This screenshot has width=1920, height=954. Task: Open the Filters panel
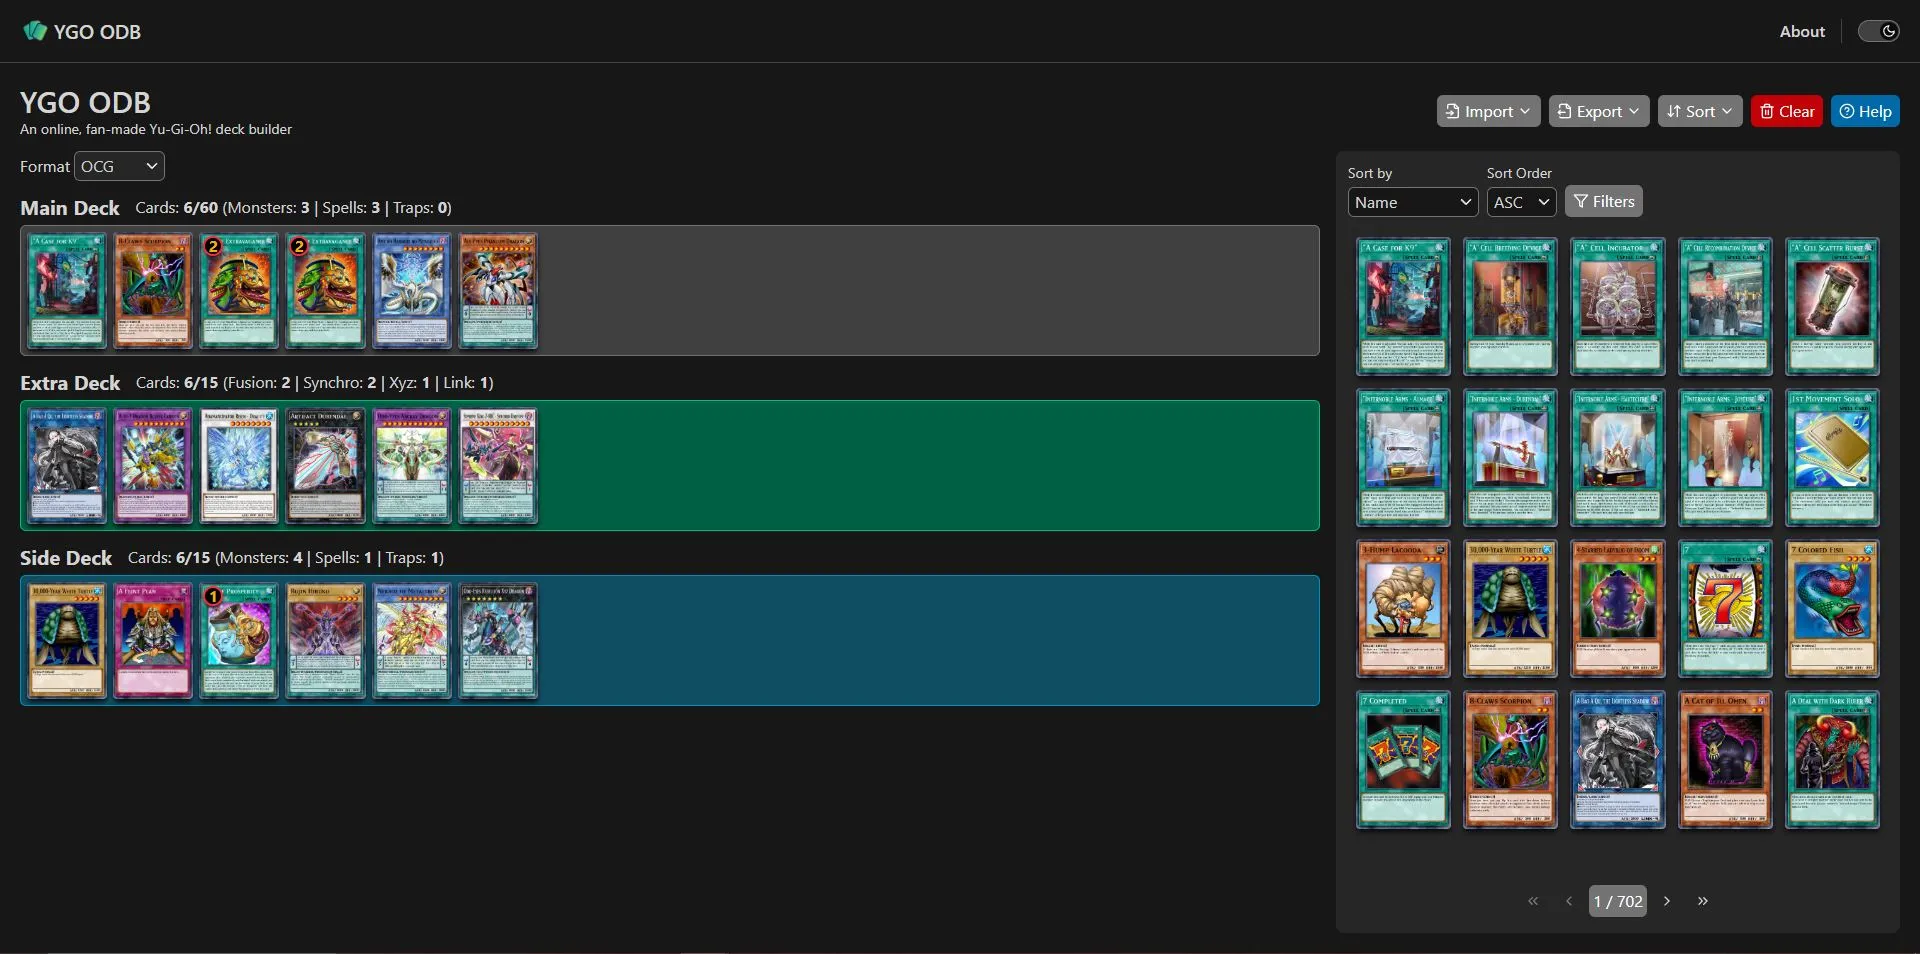click(x=1603, y=202)
